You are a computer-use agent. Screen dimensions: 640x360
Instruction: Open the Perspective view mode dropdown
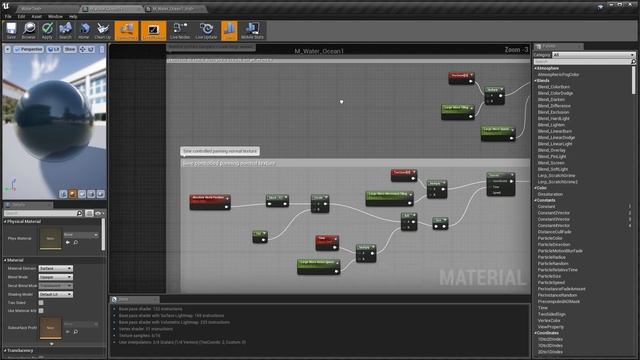pos(29,49)
